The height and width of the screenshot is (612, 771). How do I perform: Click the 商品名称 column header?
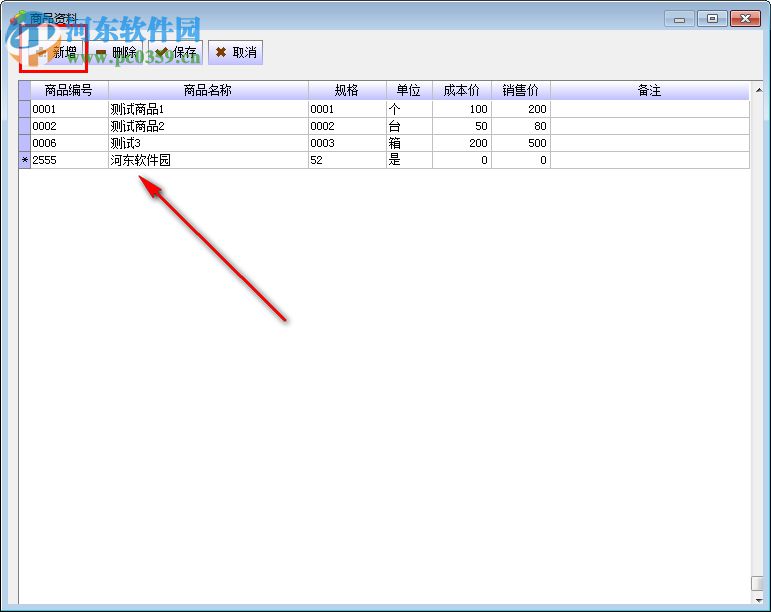pos(208,90)
